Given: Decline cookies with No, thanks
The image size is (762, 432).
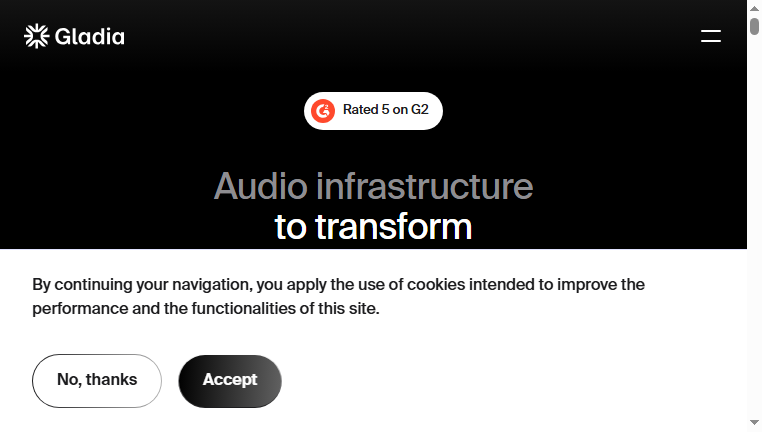Looking at the screenshot, I should point(97,381).
